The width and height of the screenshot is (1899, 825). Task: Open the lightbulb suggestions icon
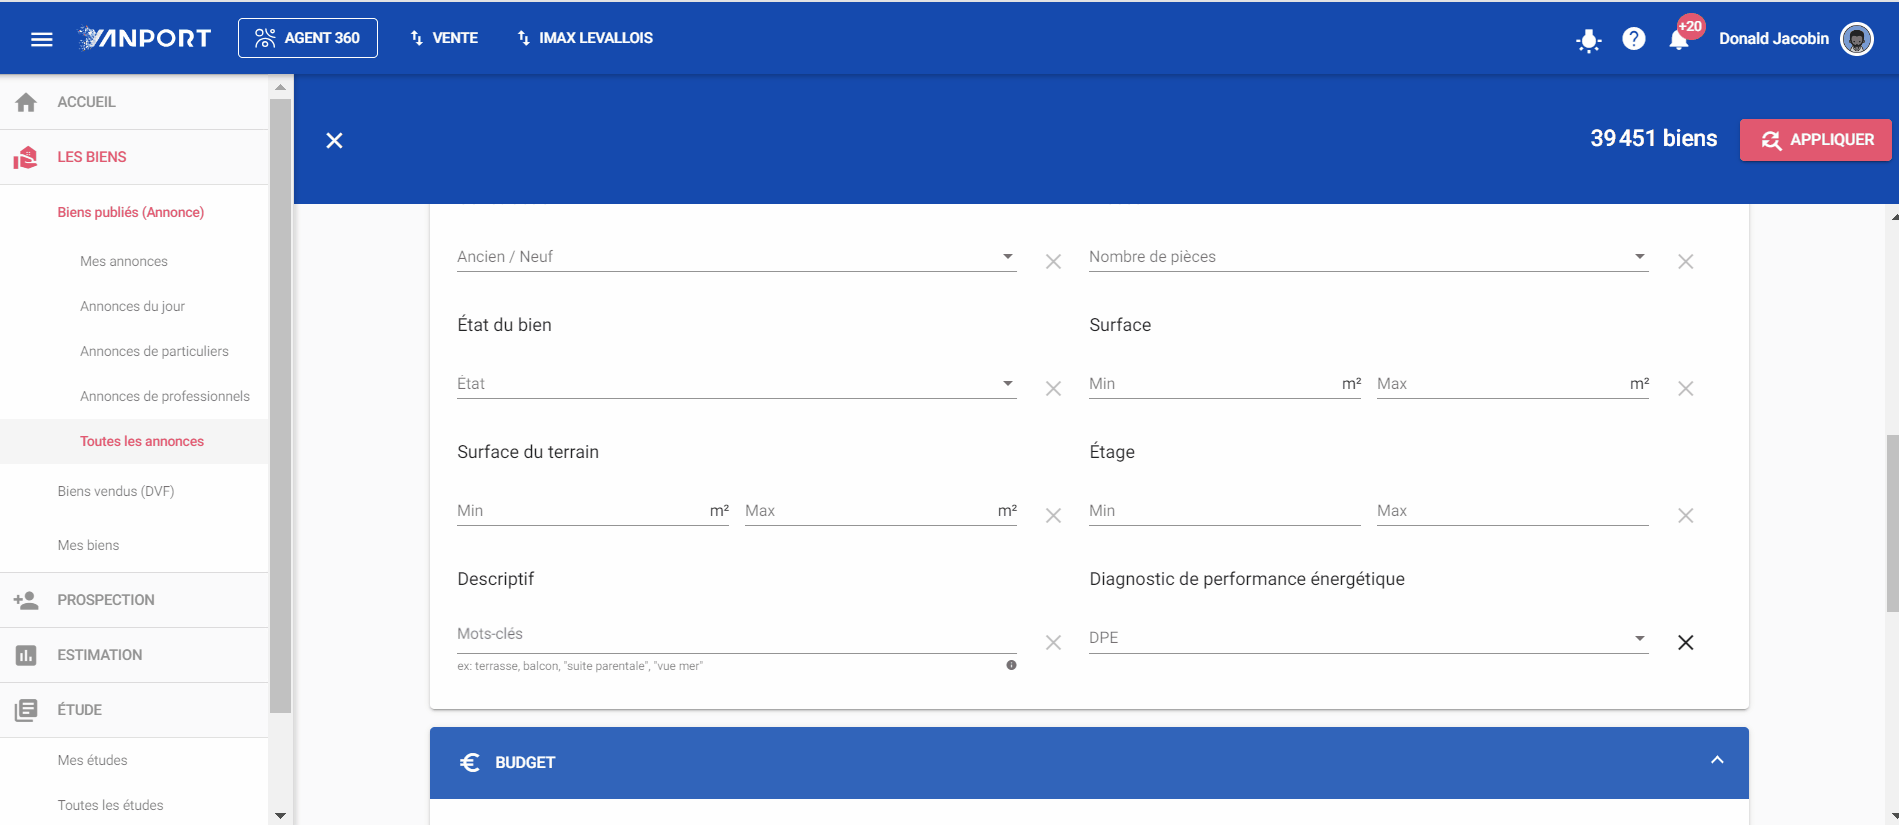click(1588, 40)
